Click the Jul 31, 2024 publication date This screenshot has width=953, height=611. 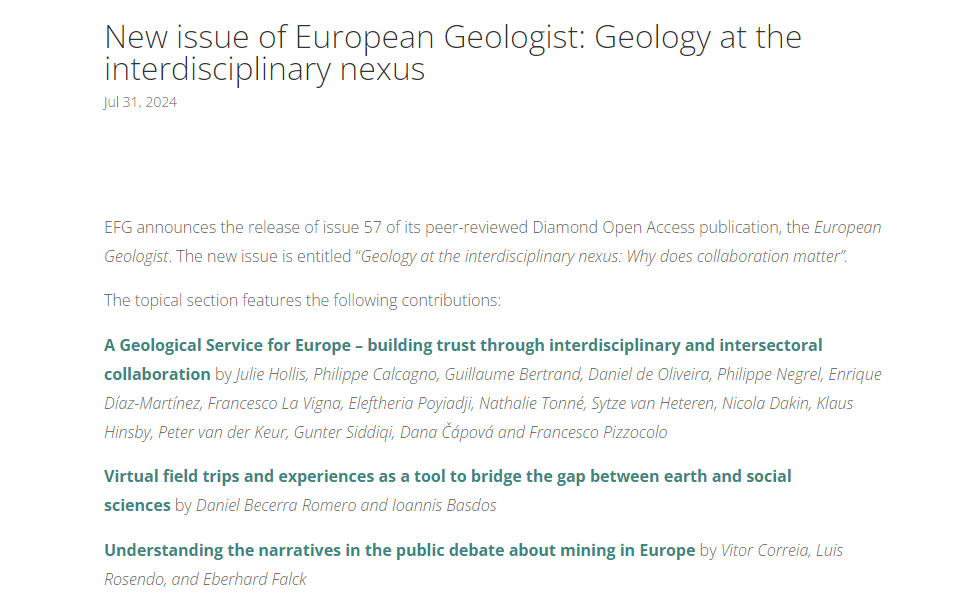[140, 102]
